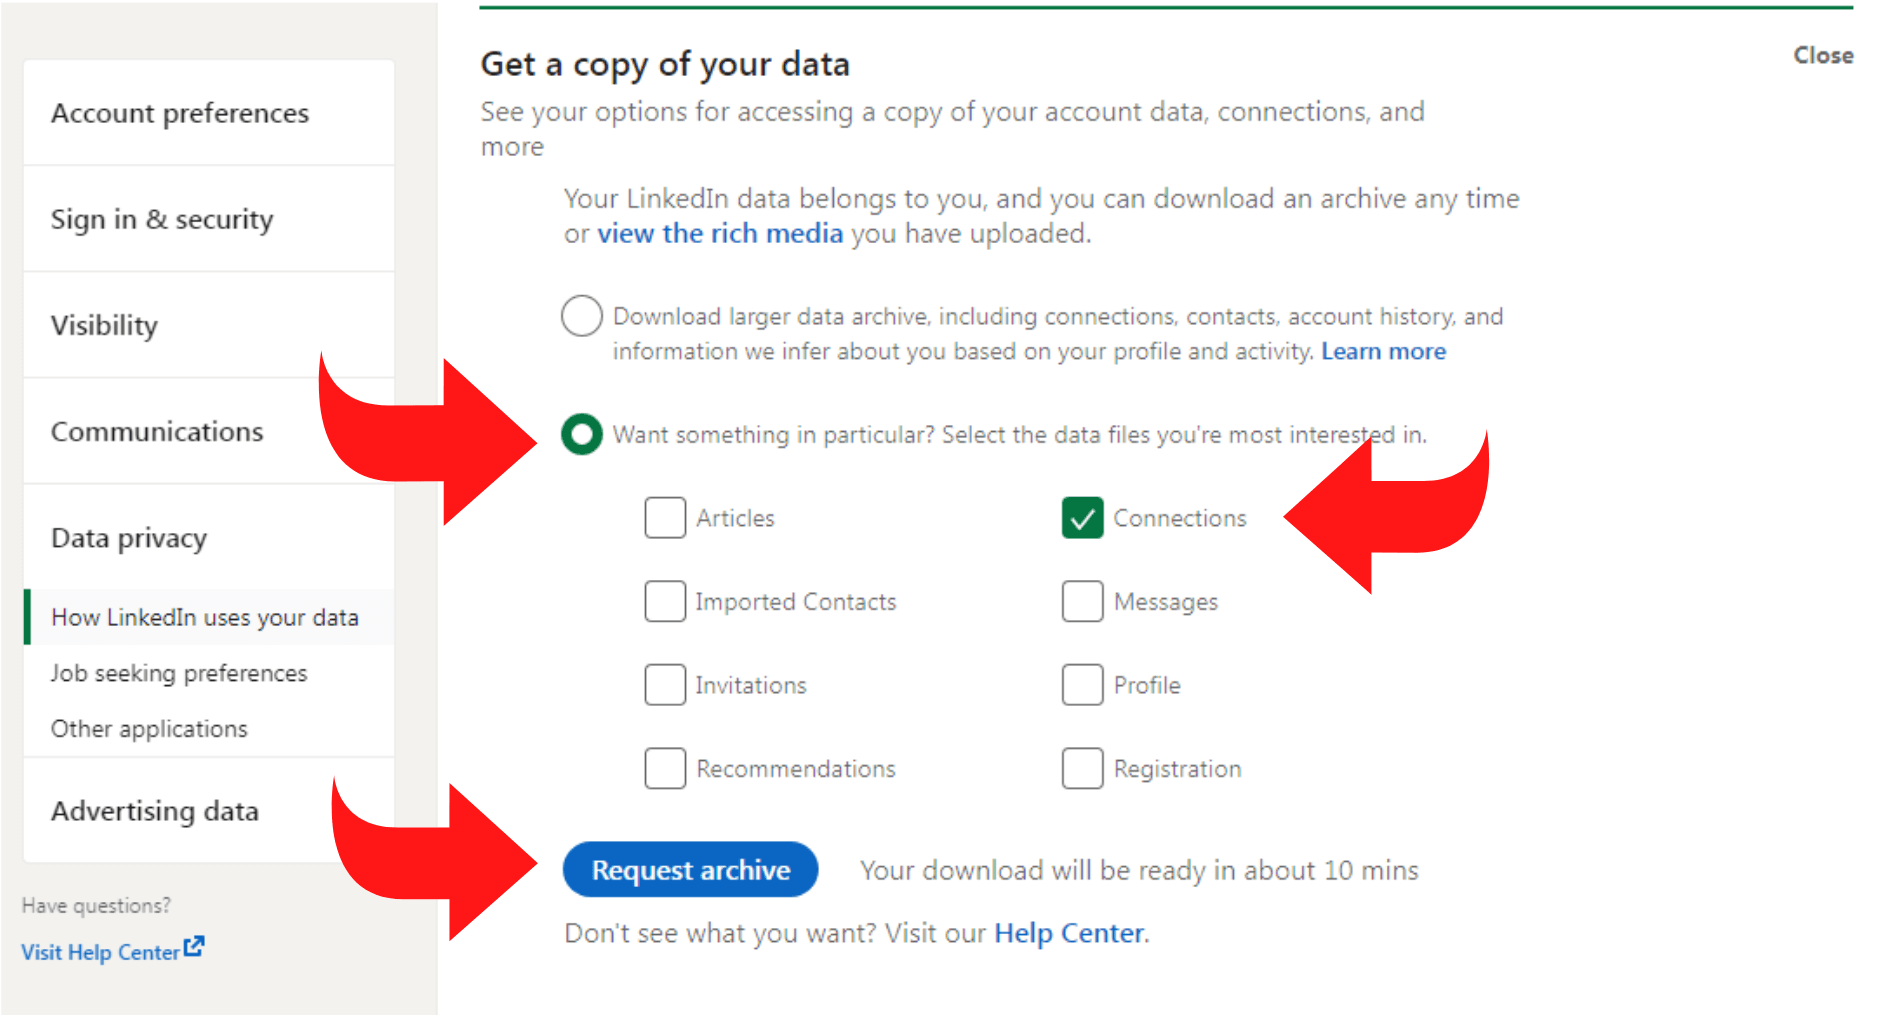This screenshot has height=1015, width=1877.
Task: Uncheck the Connections checkbox
Action: click(1082, 518)
